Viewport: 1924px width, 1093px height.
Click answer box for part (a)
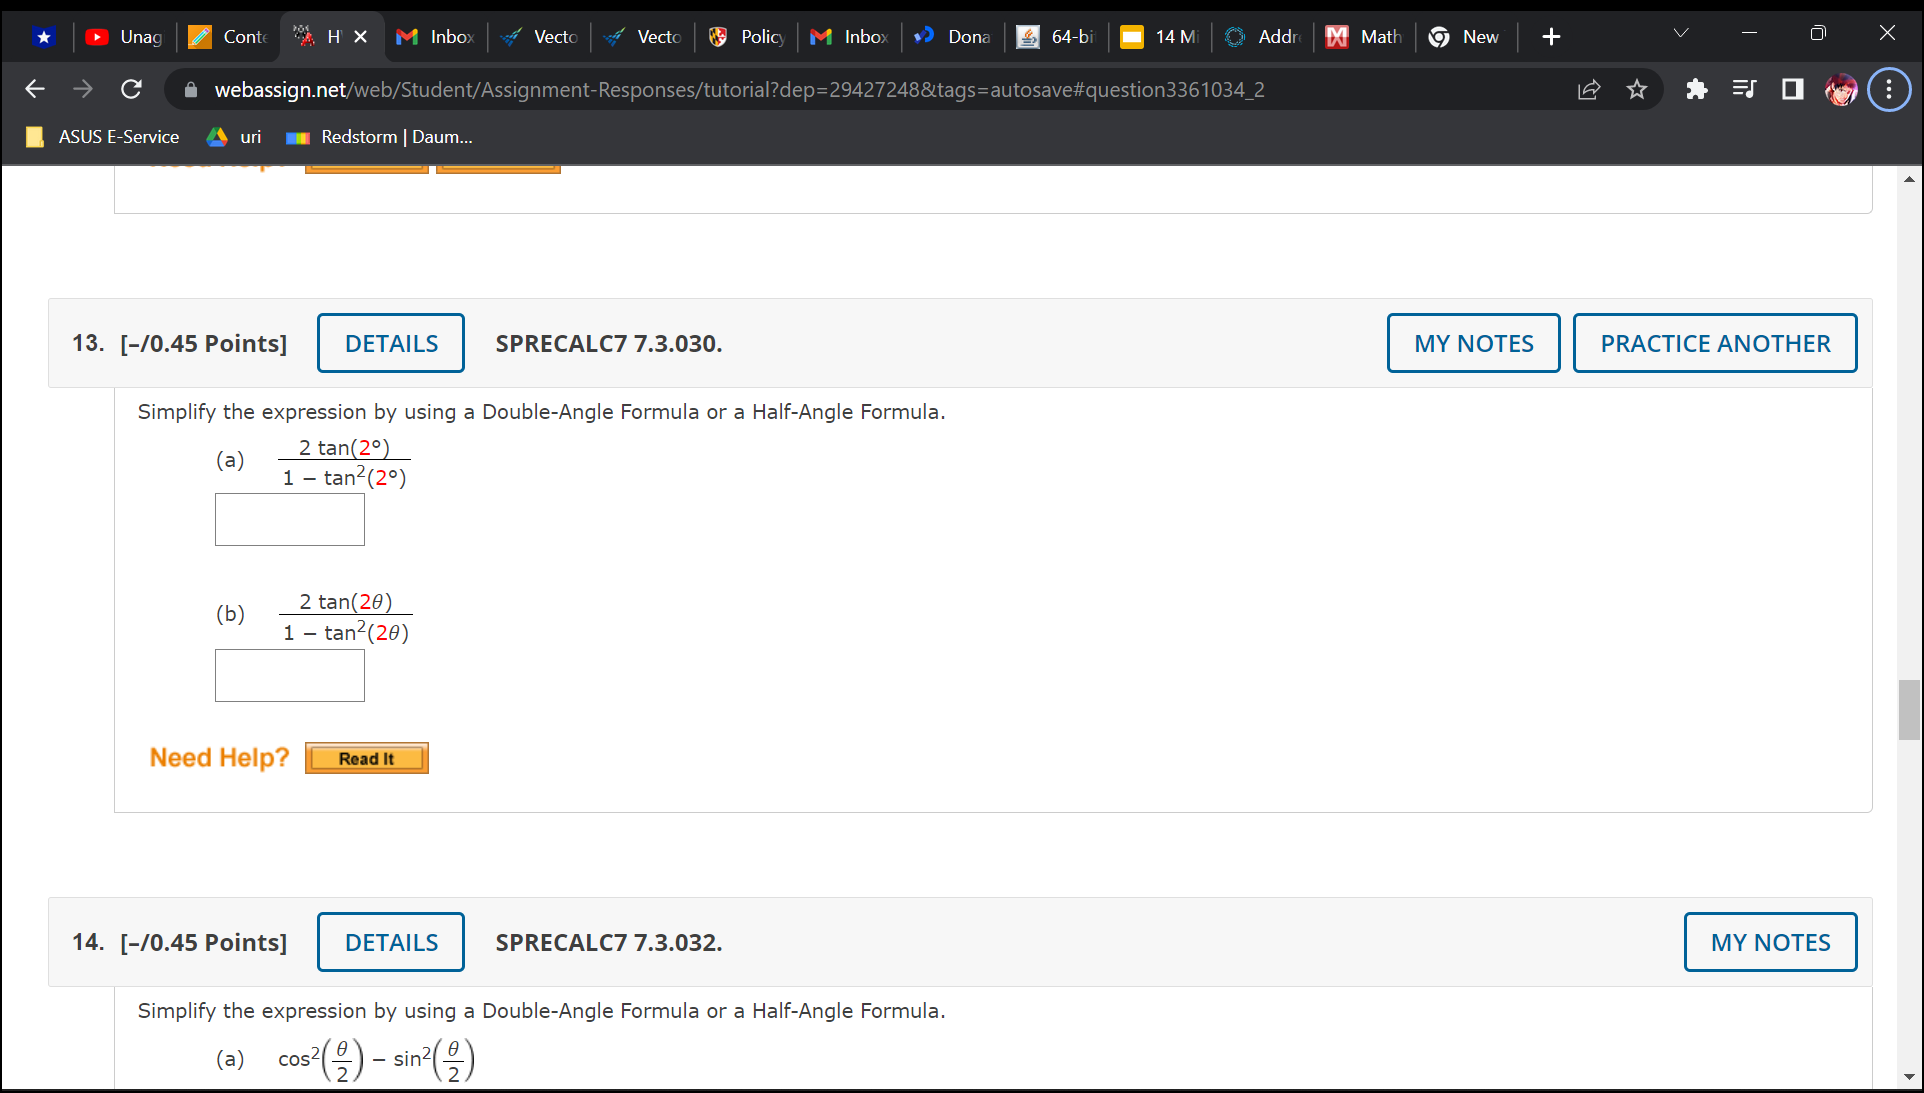tap(290, 520)
